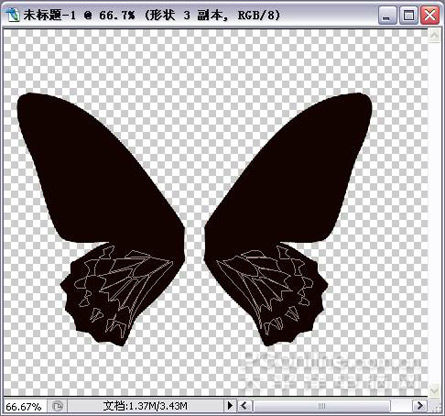
Task: Minimize the 未标题-1 document window
Action: [388, 15]
